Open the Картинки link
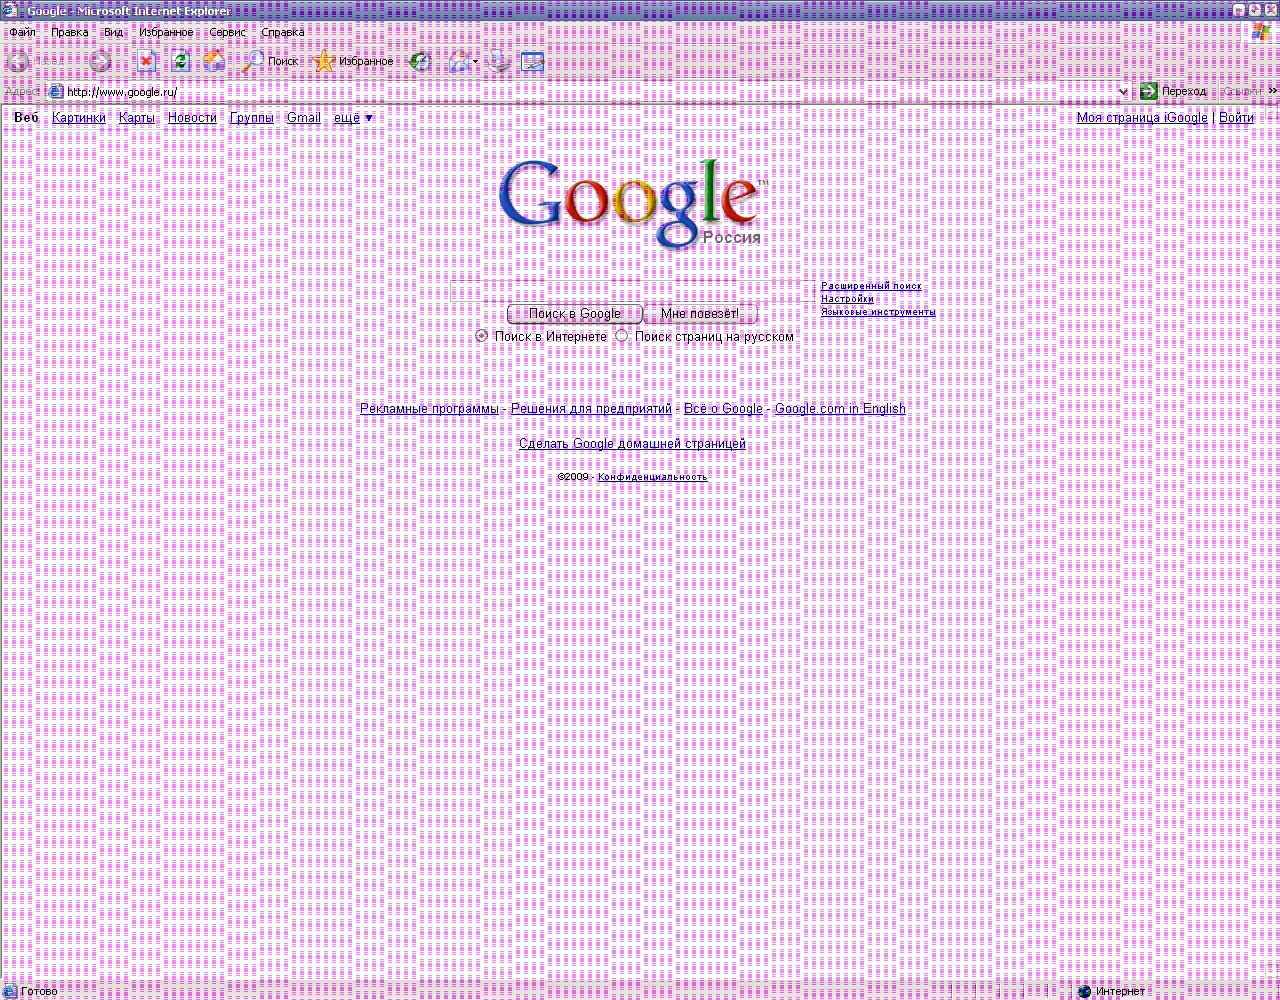This screenshot has height=1000, width=1280. [79, 118]
